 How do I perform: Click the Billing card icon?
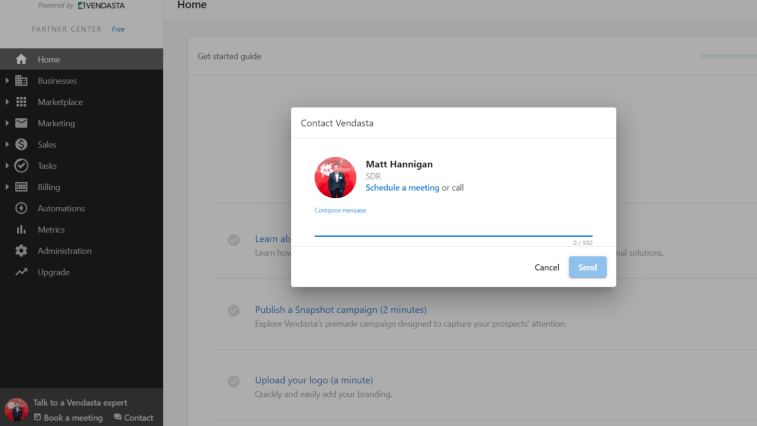(x=21, y=187)
